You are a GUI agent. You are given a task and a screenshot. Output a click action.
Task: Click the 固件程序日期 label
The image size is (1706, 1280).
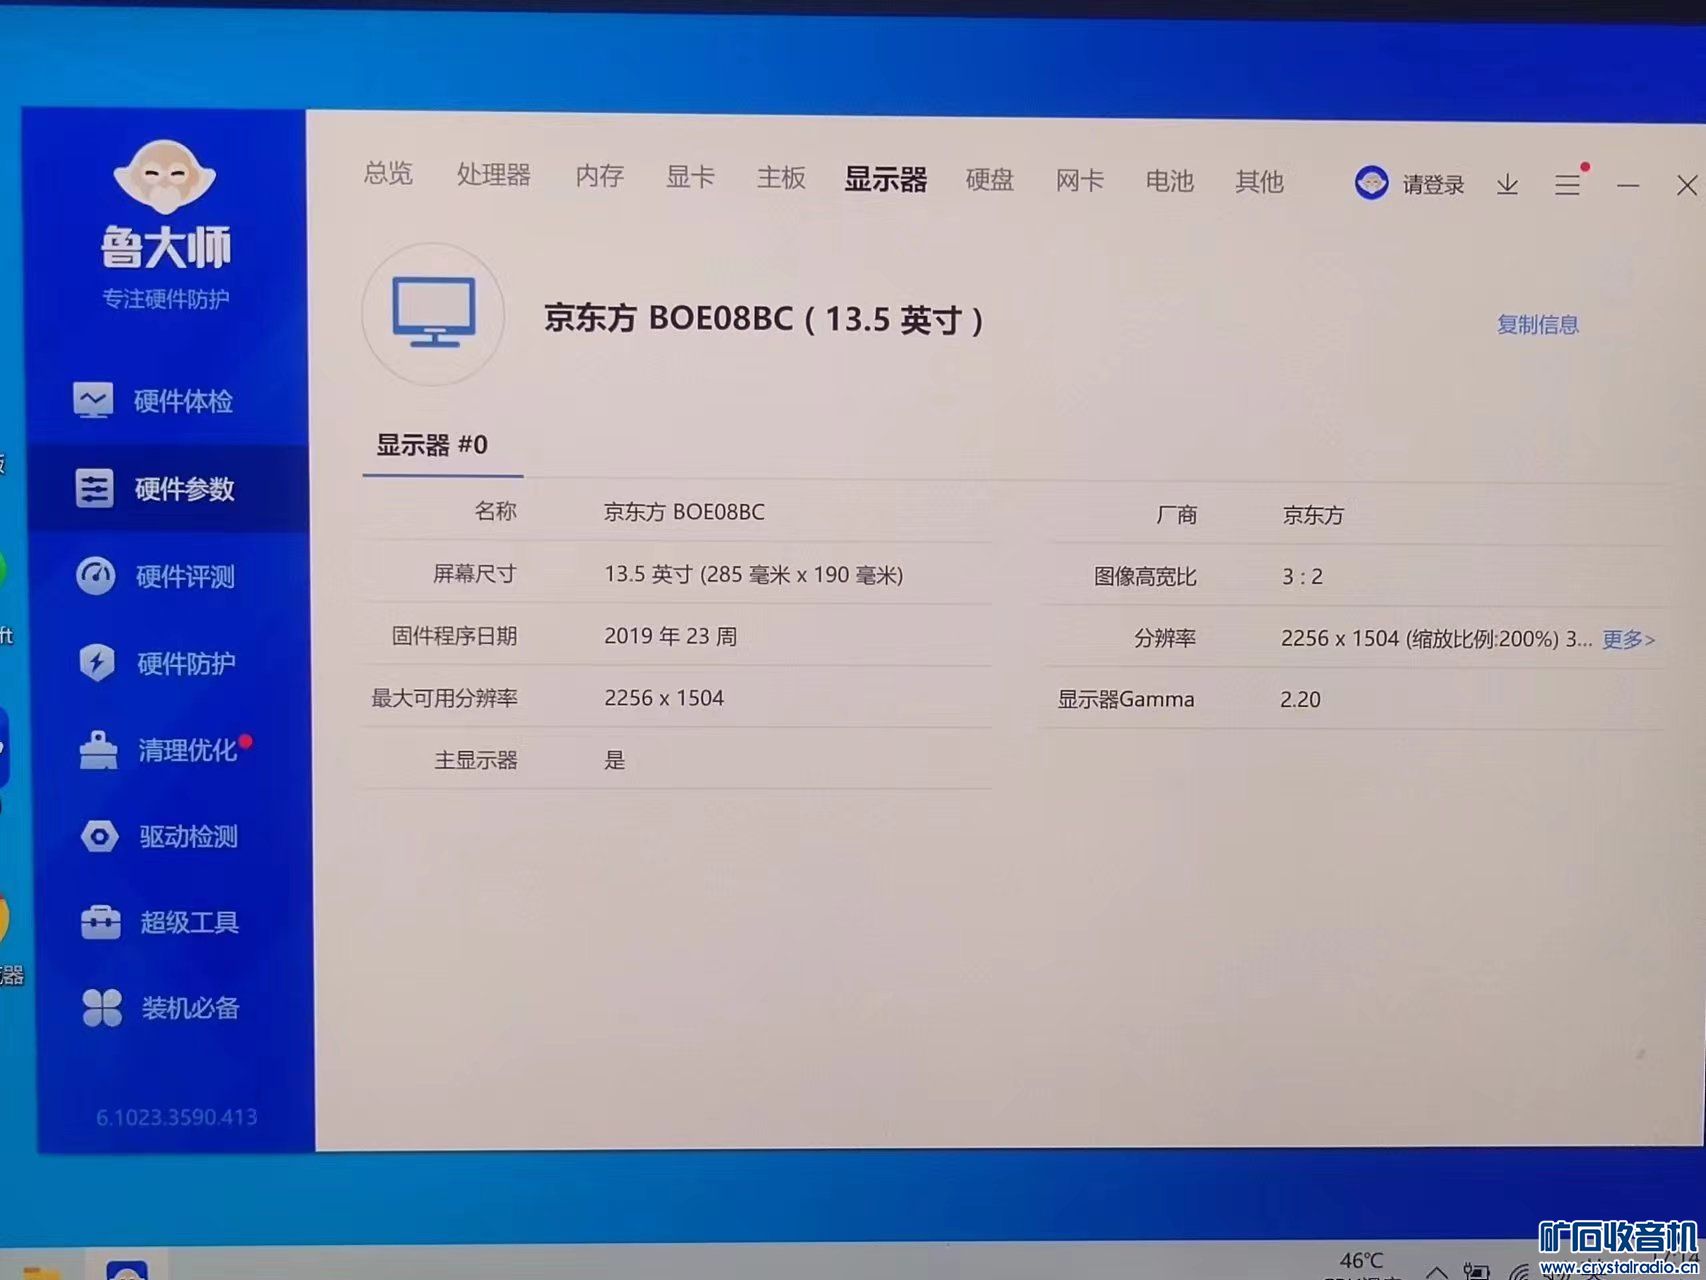[454, 636]
